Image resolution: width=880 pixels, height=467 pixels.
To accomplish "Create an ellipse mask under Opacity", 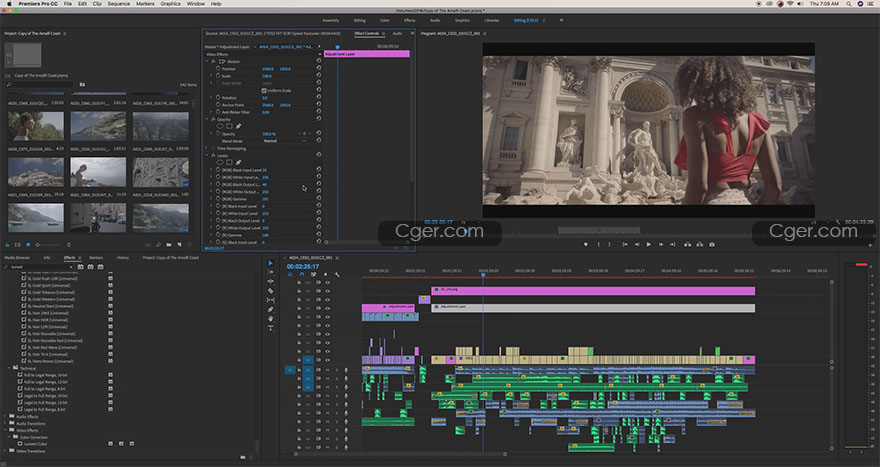I will point(220,126).
